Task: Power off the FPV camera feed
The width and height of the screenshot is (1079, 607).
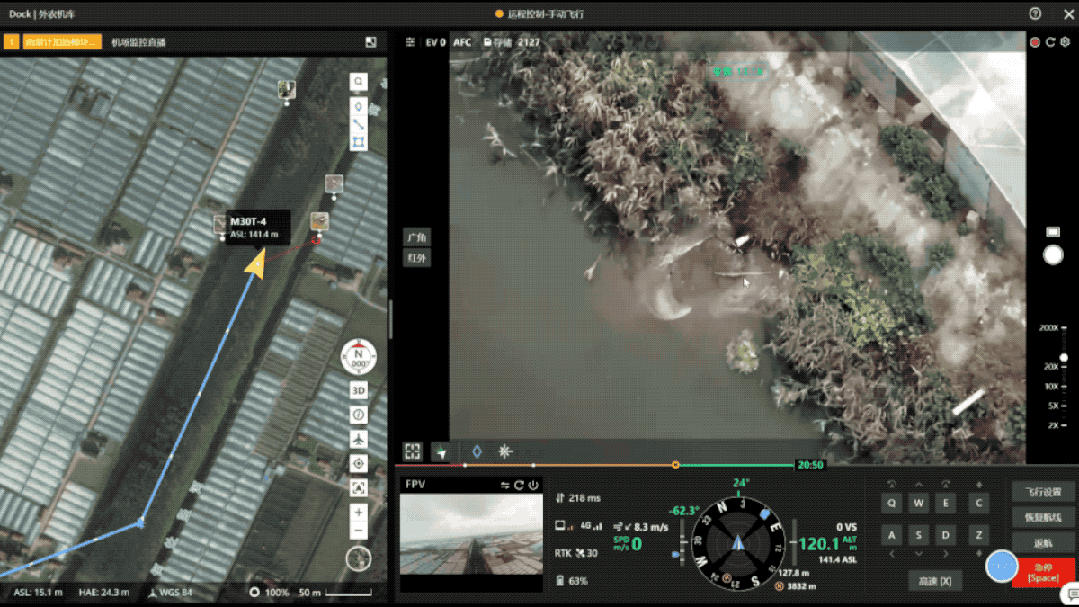Action: (534, 485)
